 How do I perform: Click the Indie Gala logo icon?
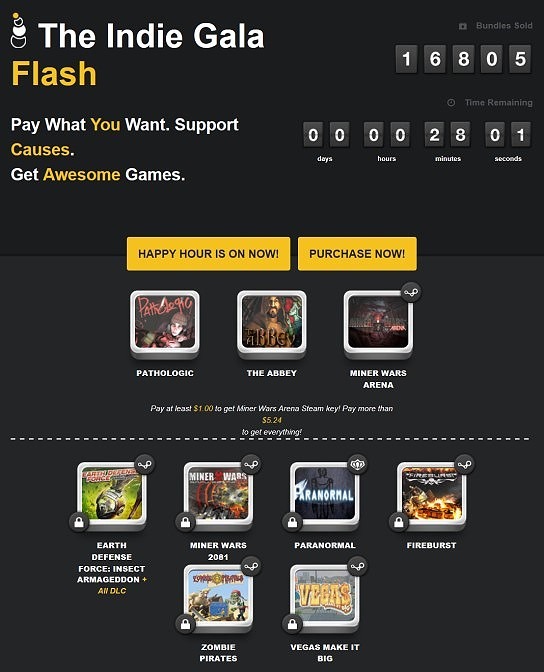tap(18, 30)
